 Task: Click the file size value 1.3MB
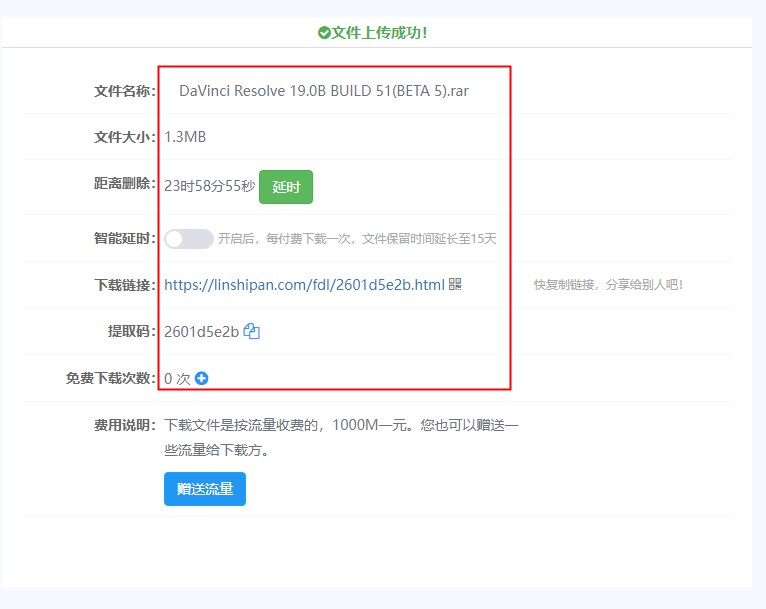click(185, 137)
